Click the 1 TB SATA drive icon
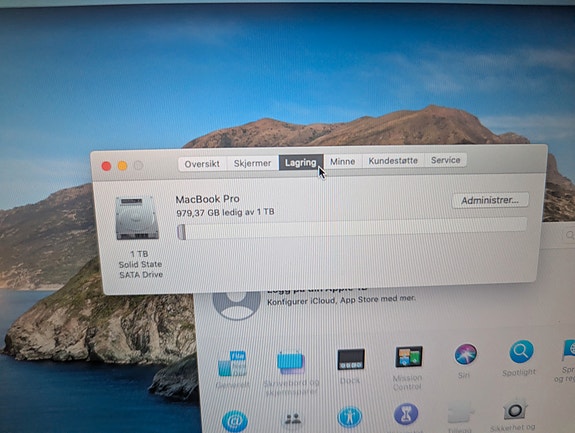The width and height of the screenshot is (575, 433). coord(137,218)
